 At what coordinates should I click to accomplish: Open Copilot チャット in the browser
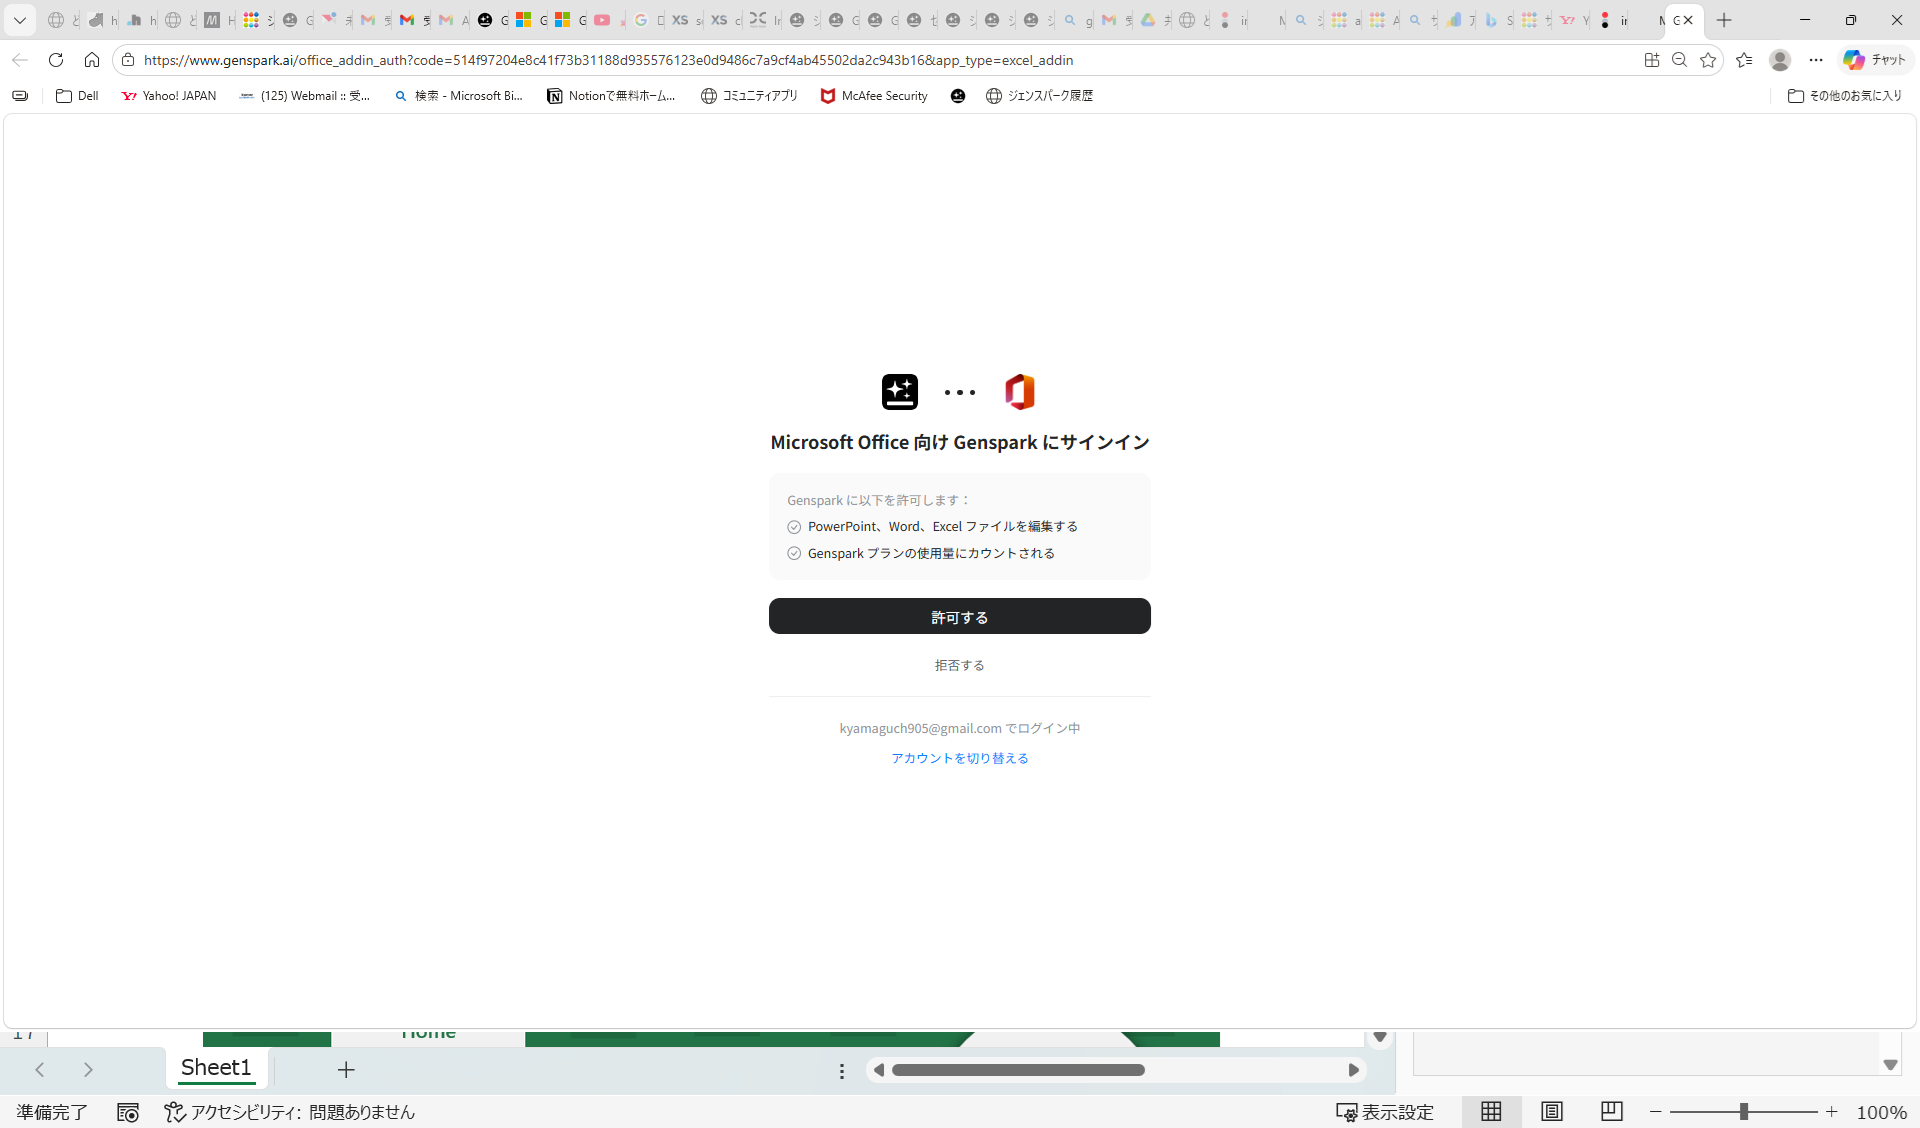coord(1872,60)
